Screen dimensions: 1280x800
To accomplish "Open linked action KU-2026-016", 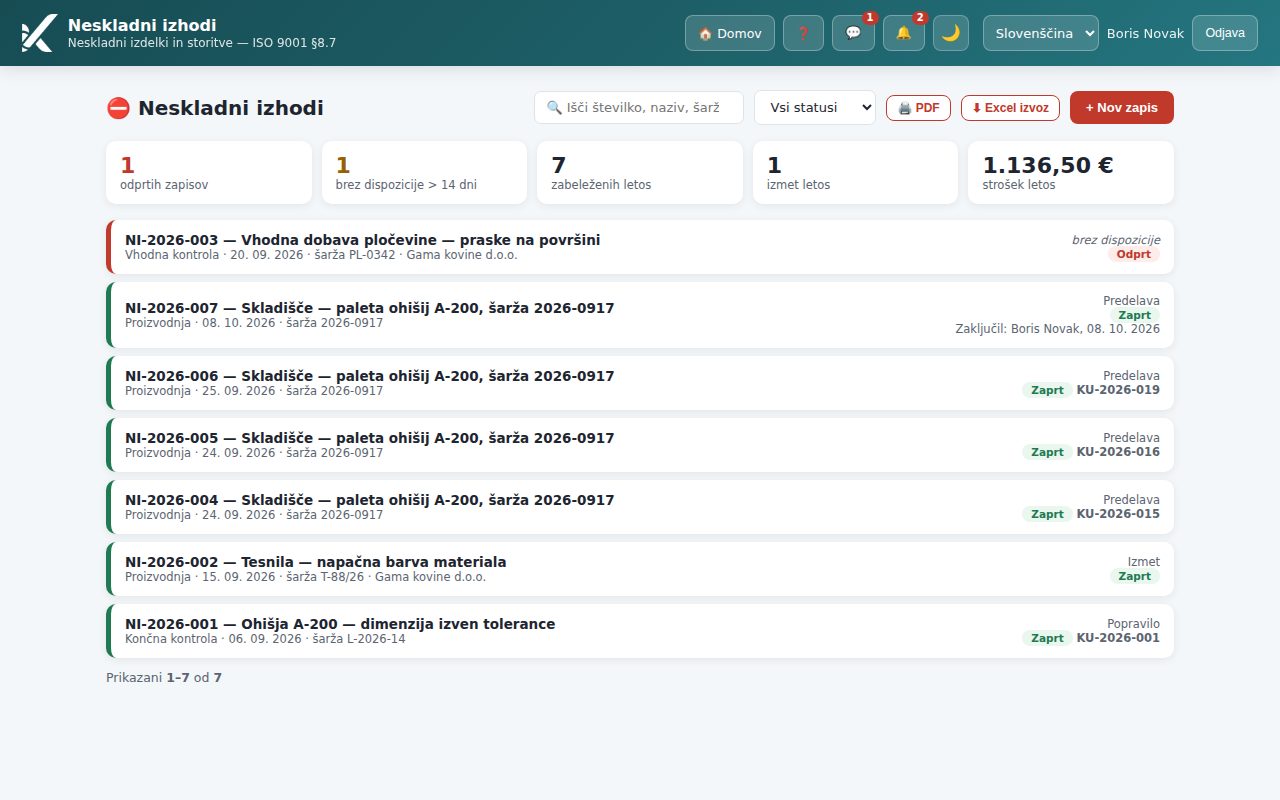I will [1118, 452].
